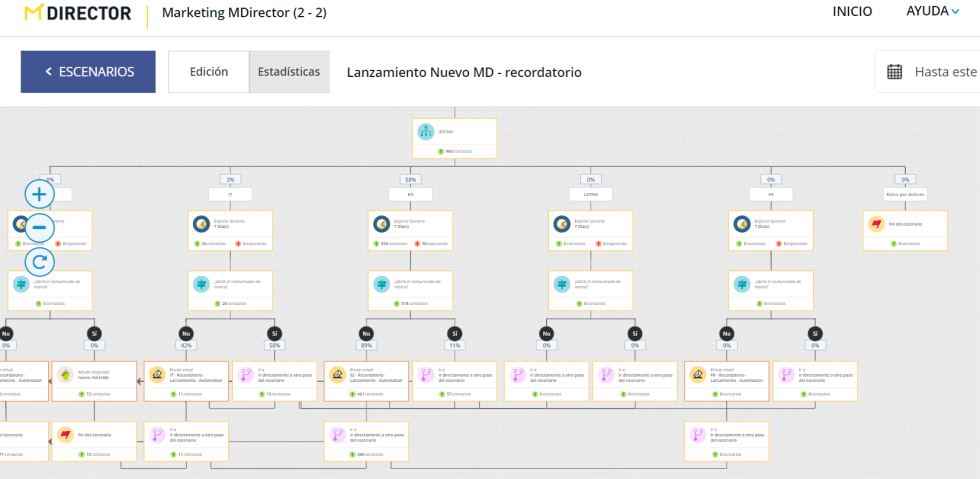980x479 pixels.
Task: Click the email send icon in the FR branch
Action: coord(698,375)
